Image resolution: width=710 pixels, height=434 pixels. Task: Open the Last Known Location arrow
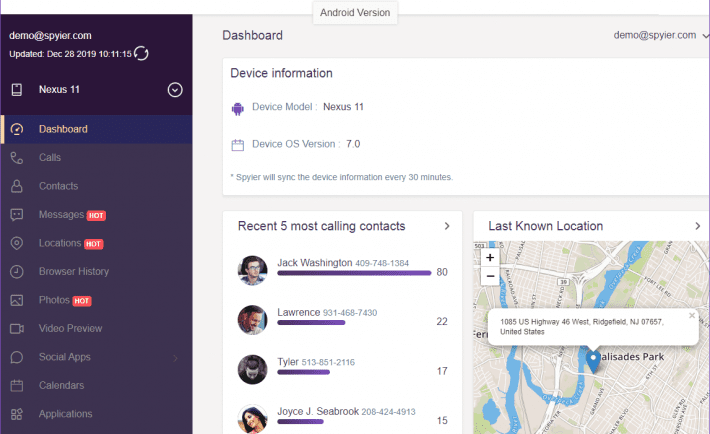697,226
